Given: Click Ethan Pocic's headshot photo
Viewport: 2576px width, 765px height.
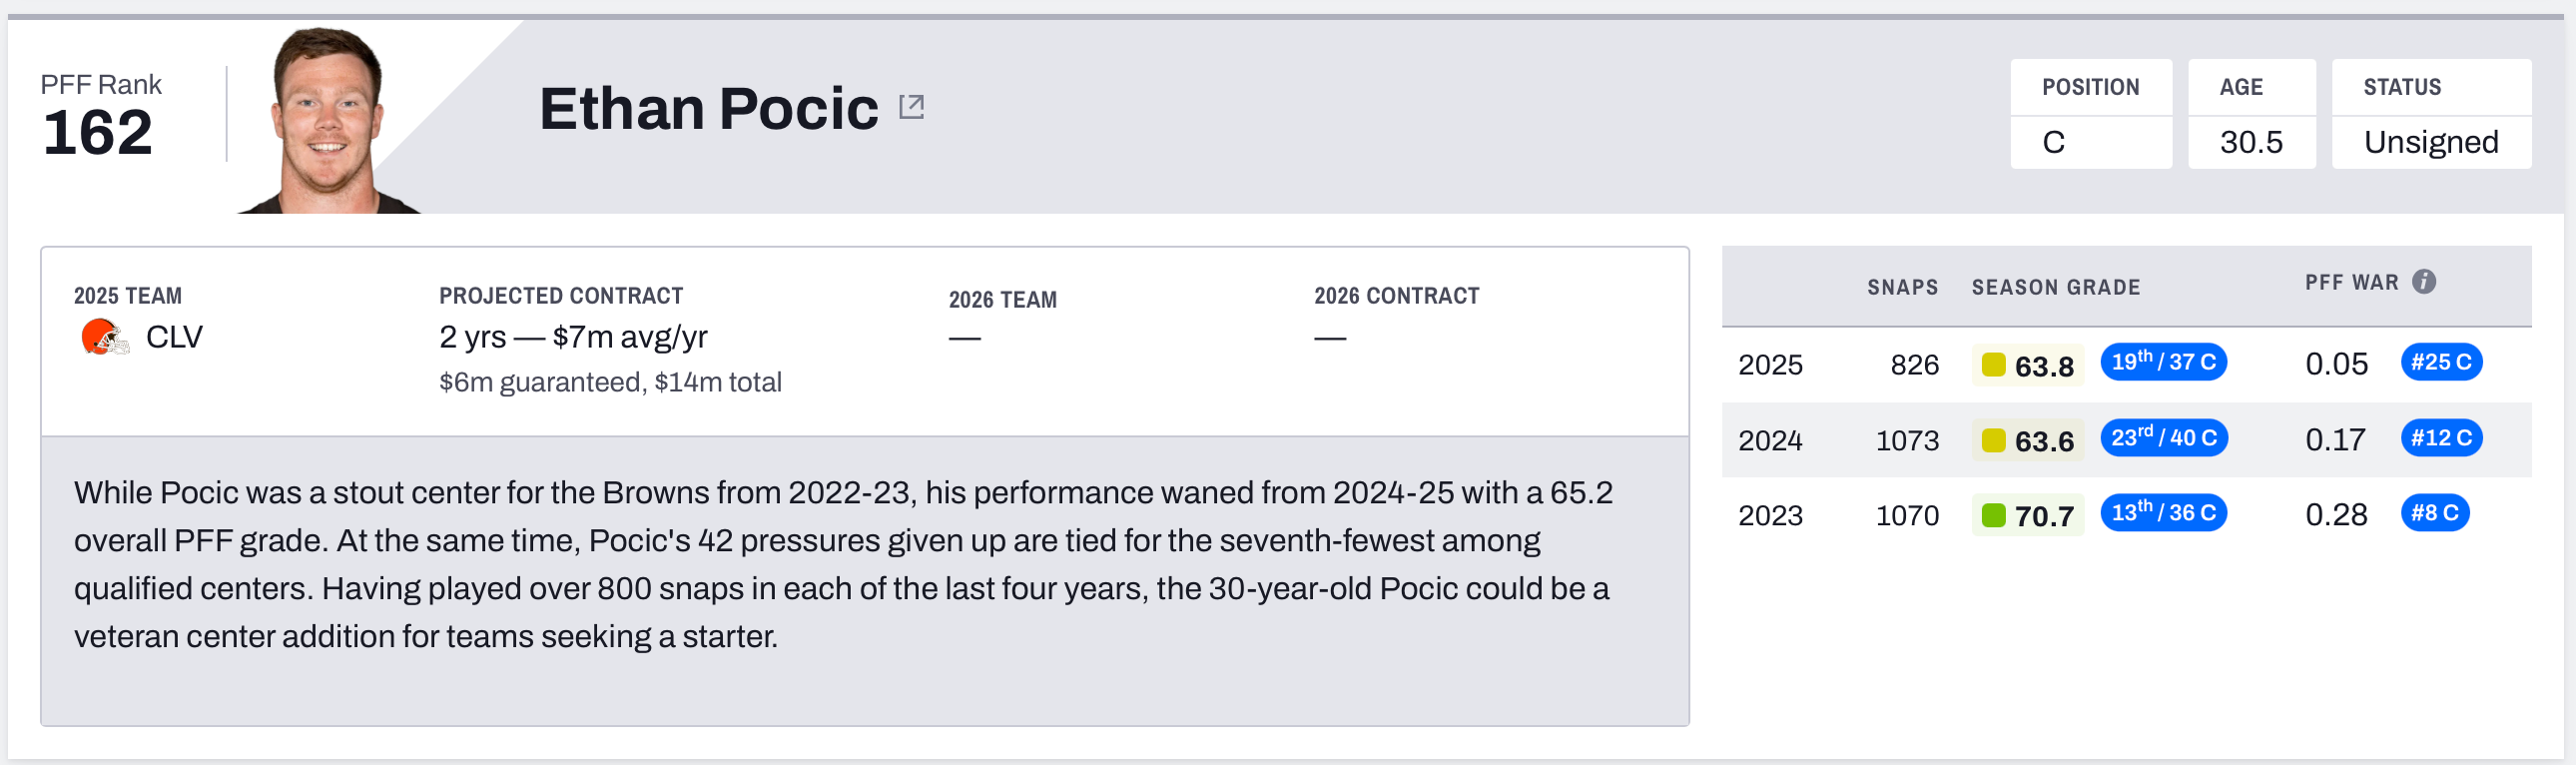Looking at the screenshot, I should click(x=328, y=120).
